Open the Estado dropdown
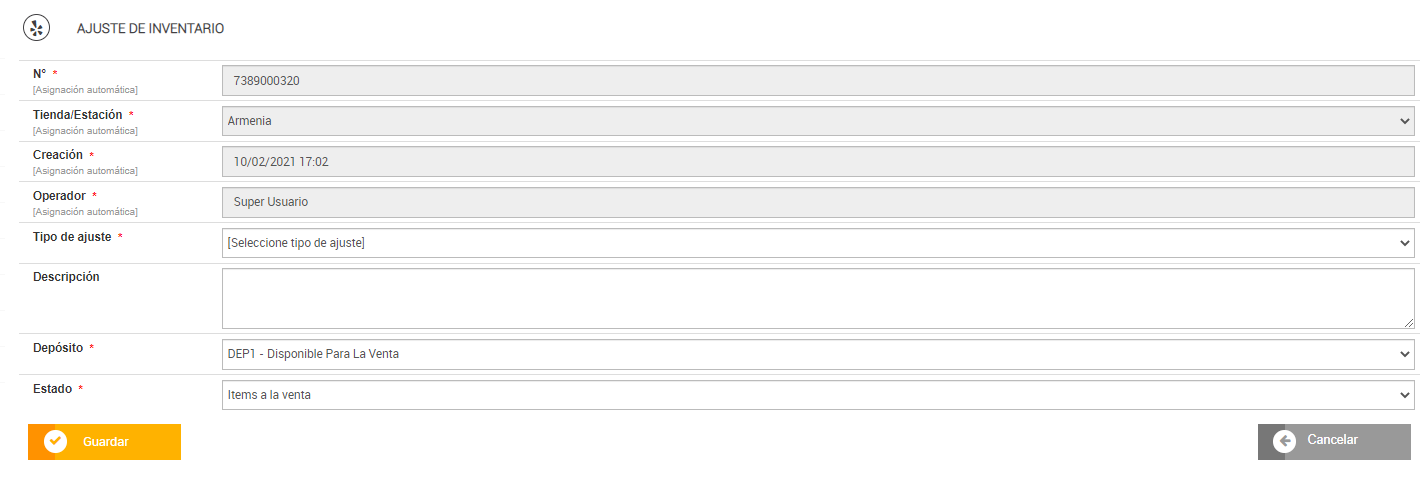The image size is (1427, 492). point(817,395)
